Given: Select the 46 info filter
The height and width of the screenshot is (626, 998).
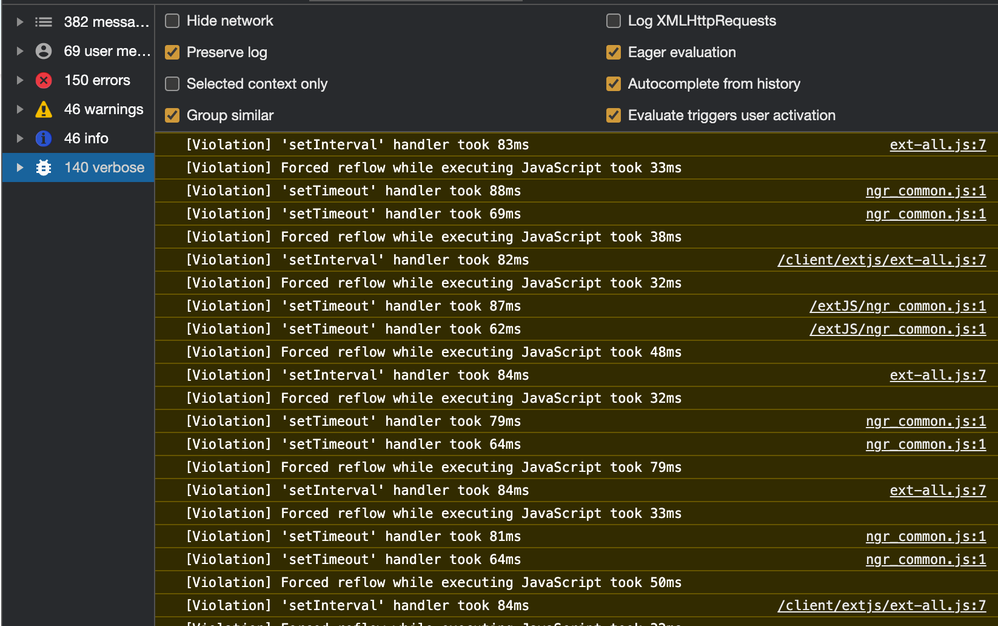Looking at the screenshot, I should [78, 138].
